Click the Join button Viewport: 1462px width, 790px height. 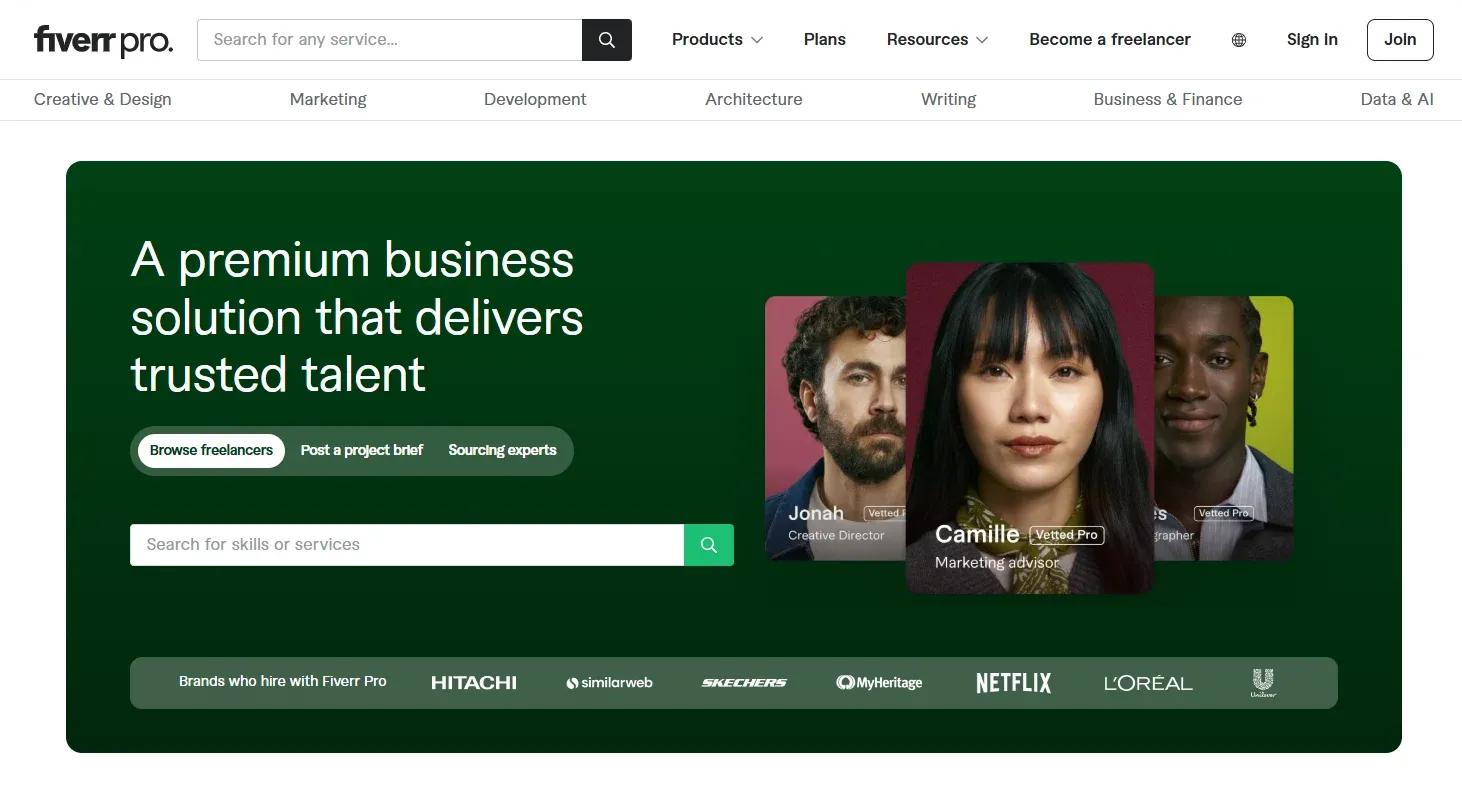pos(1399,39)
